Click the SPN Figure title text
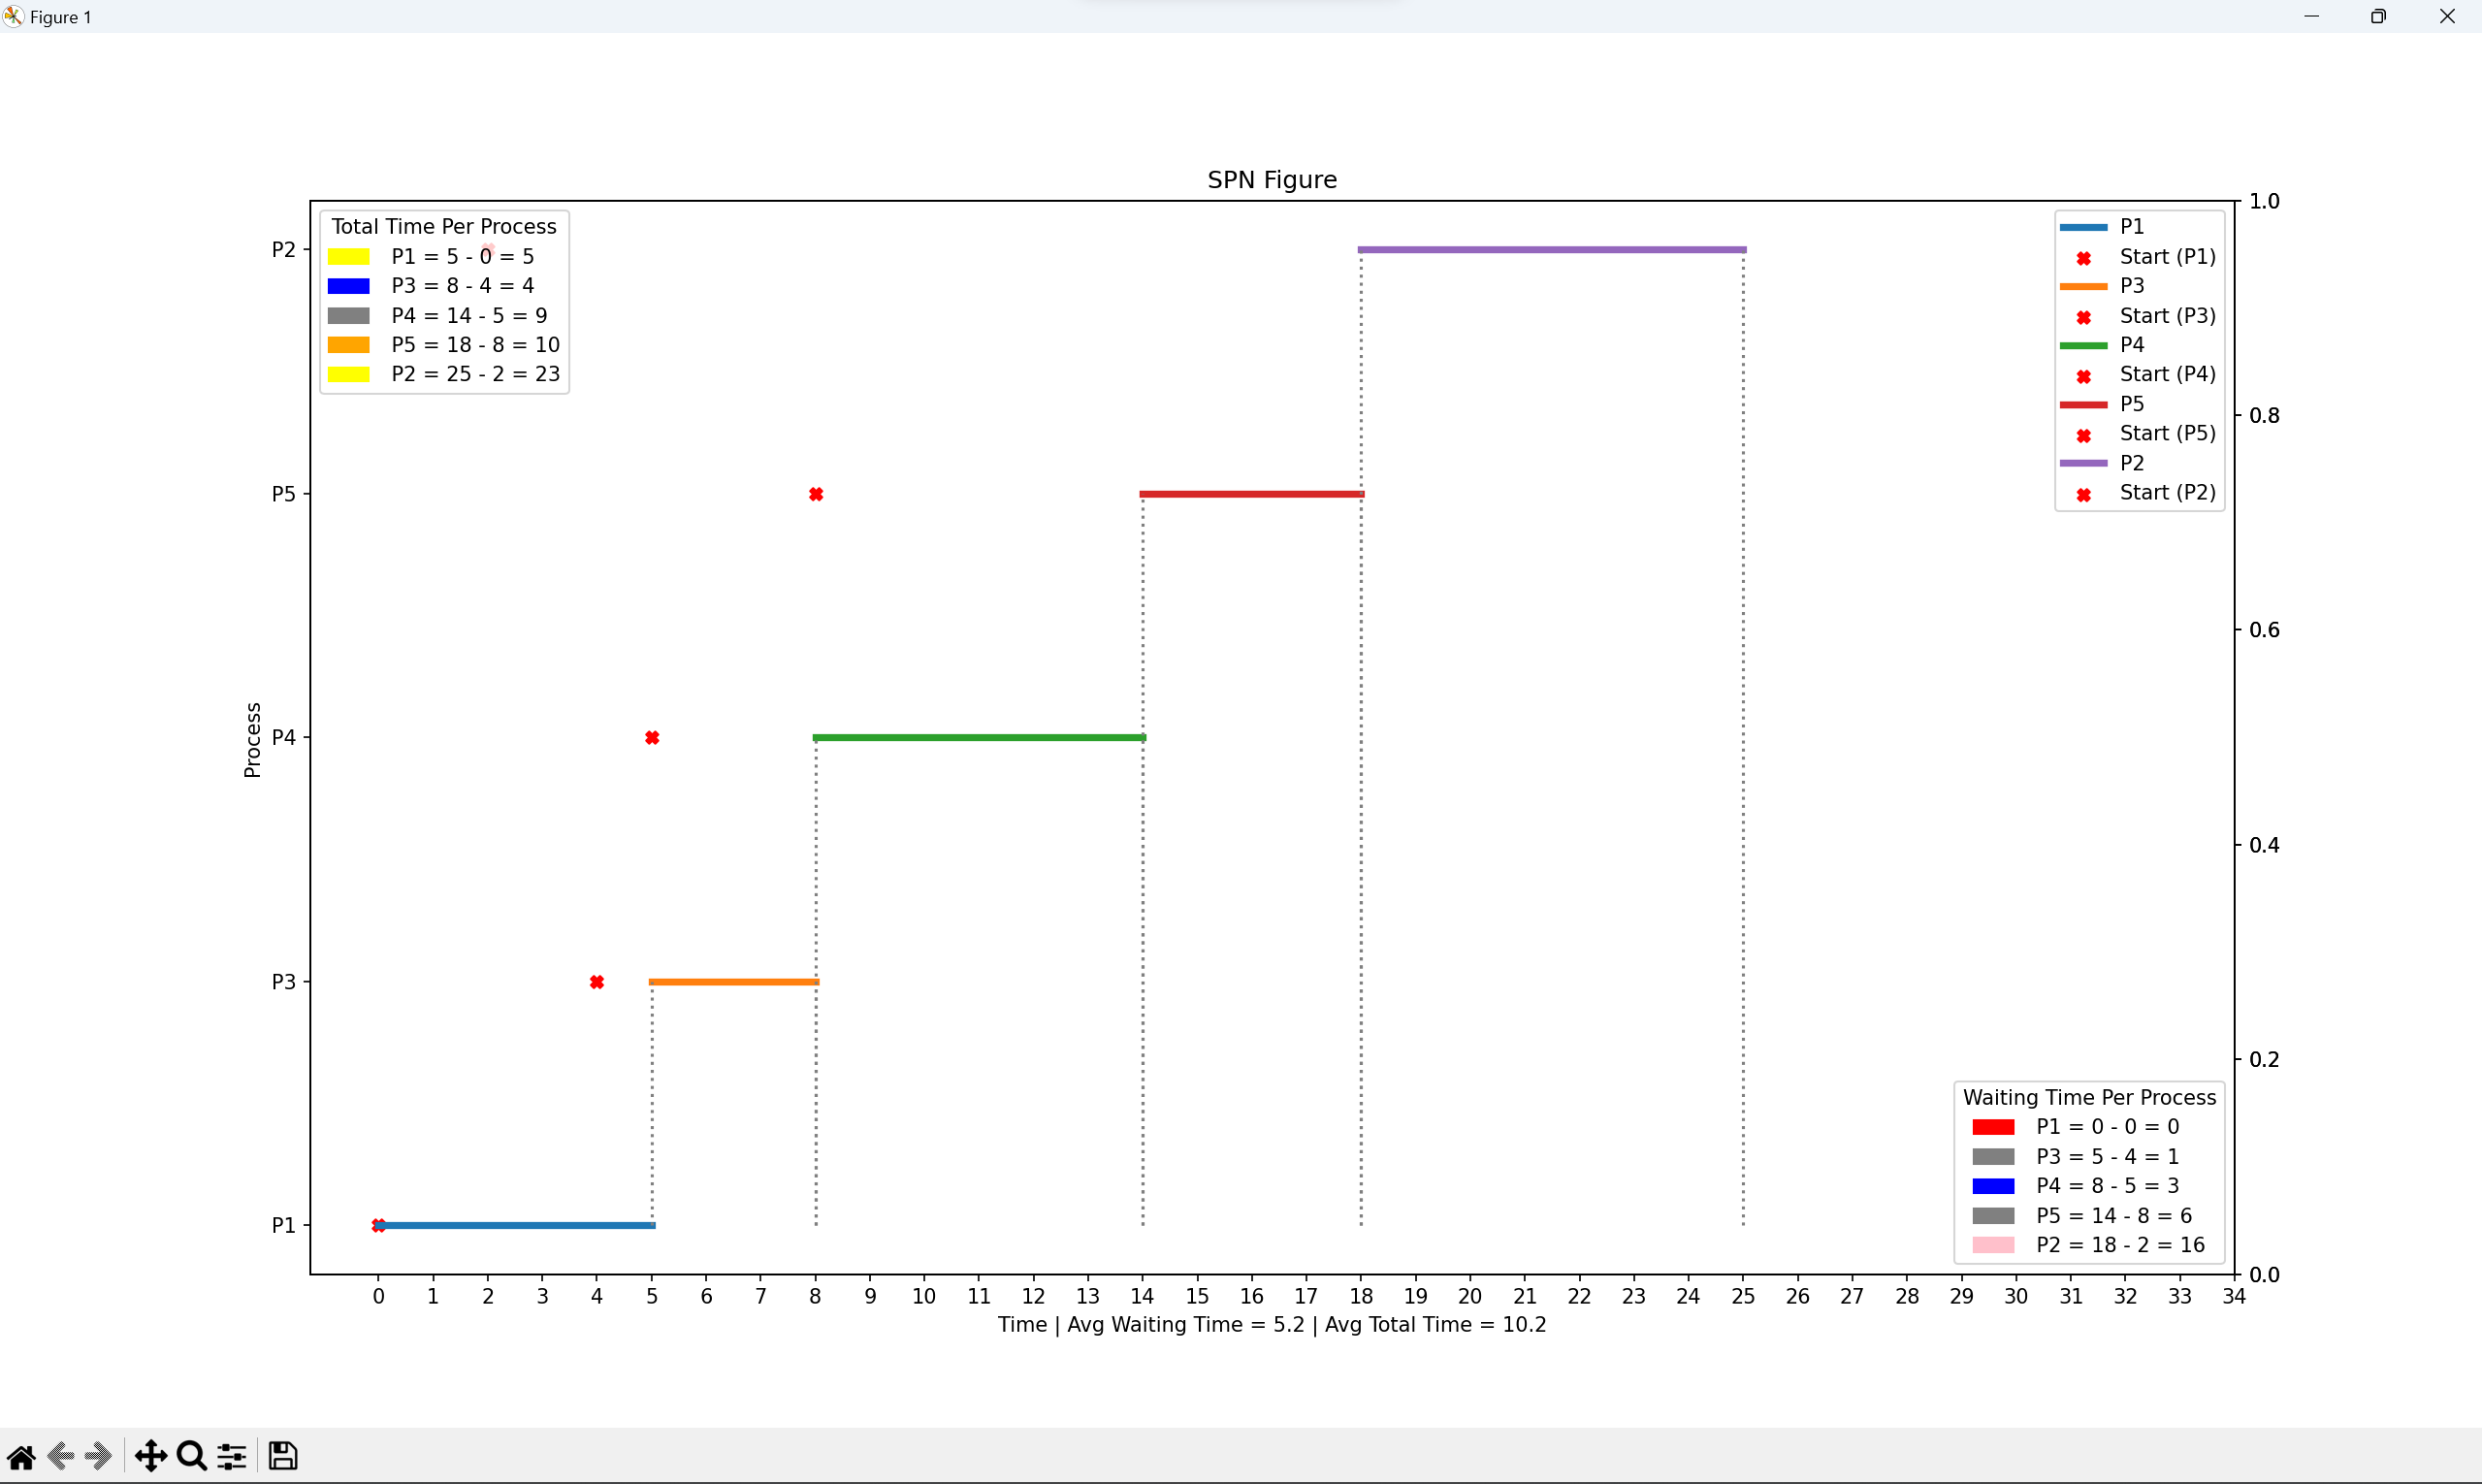 coord(1272,180)
